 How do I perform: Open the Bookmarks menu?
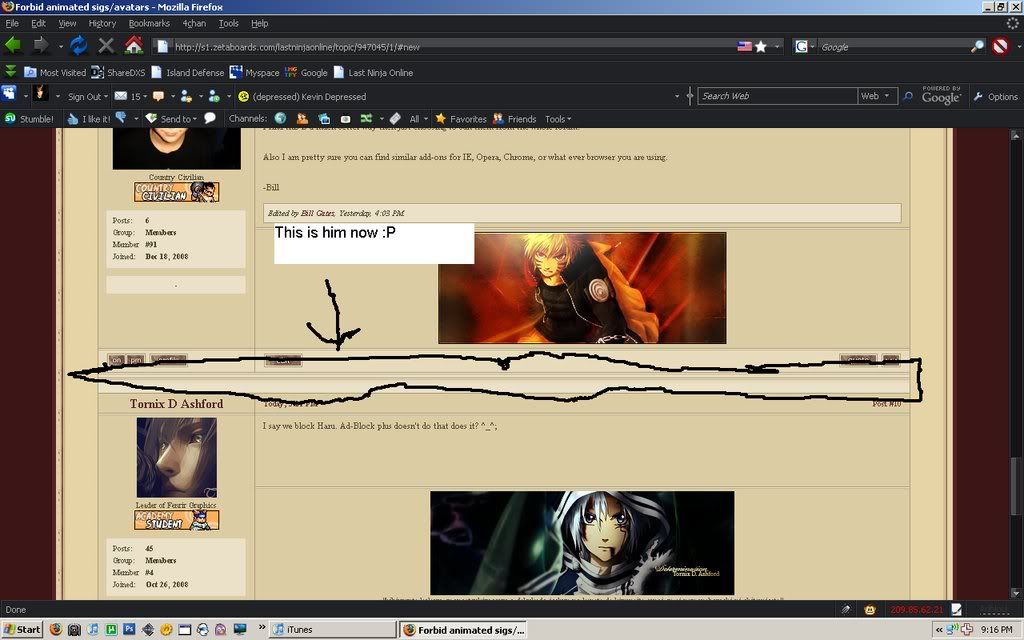point(149,23)
